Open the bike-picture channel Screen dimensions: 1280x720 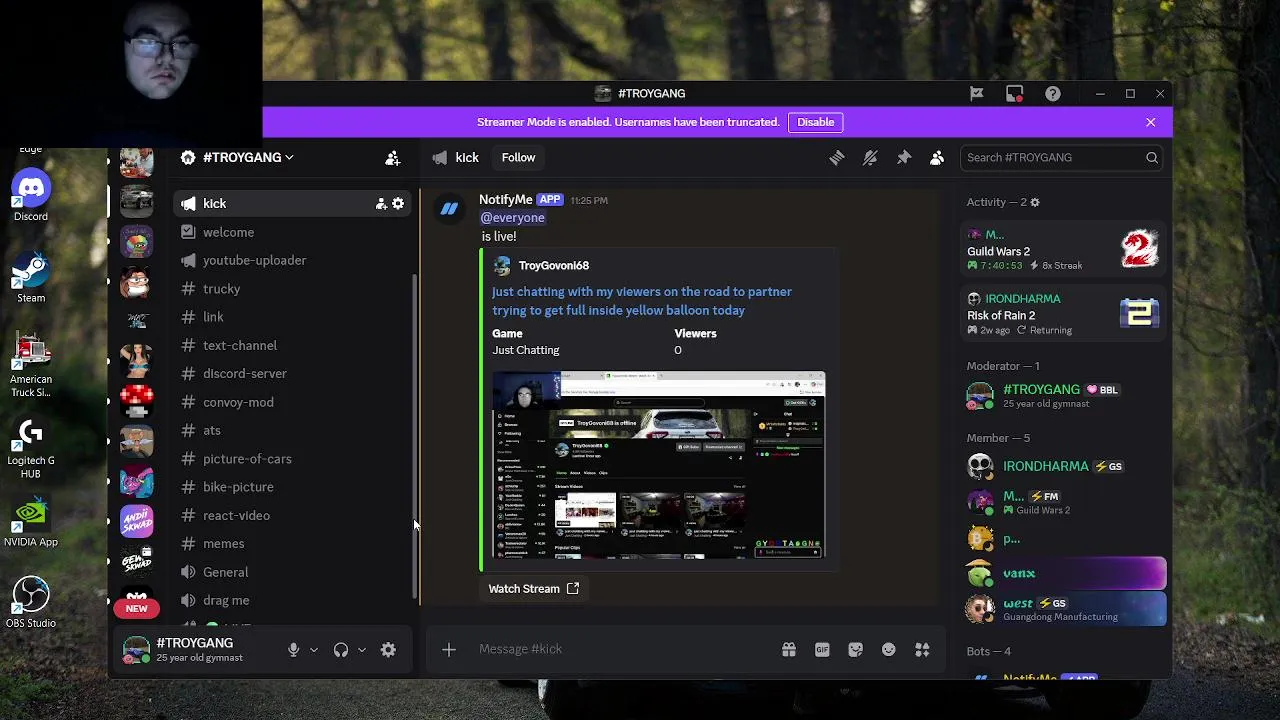click(x=291, y=487)
